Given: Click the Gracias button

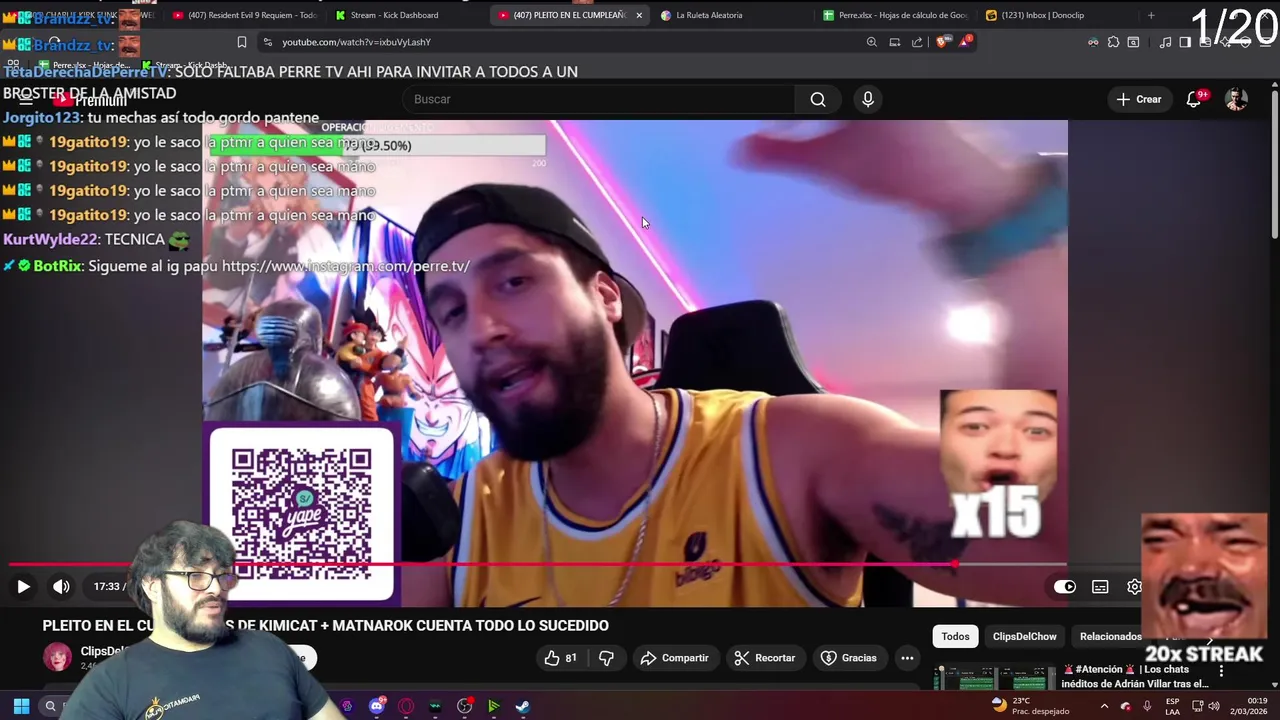Looking at the screenshot, I should (x=849, y=658).
